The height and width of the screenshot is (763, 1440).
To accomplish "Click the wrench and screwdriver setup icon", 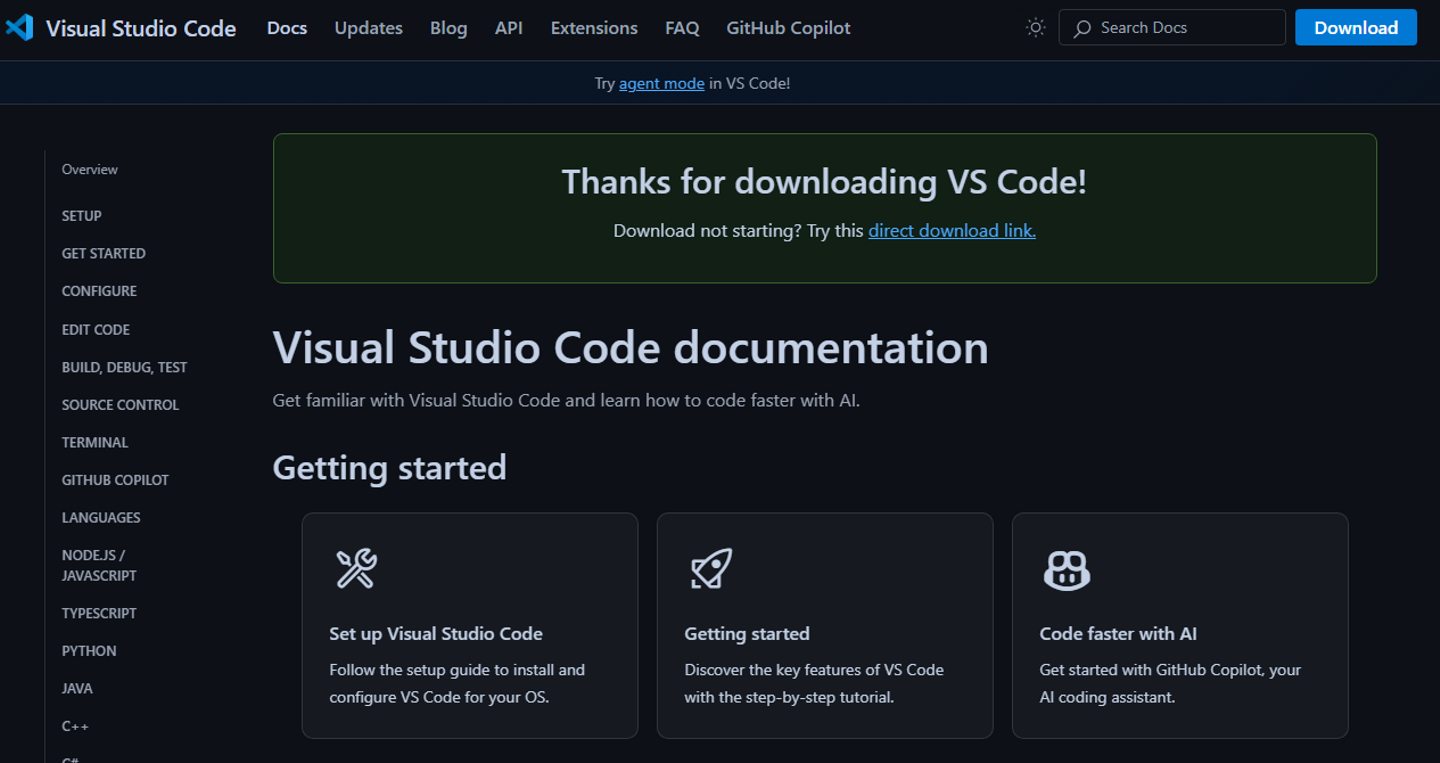I will coord(356,569).
